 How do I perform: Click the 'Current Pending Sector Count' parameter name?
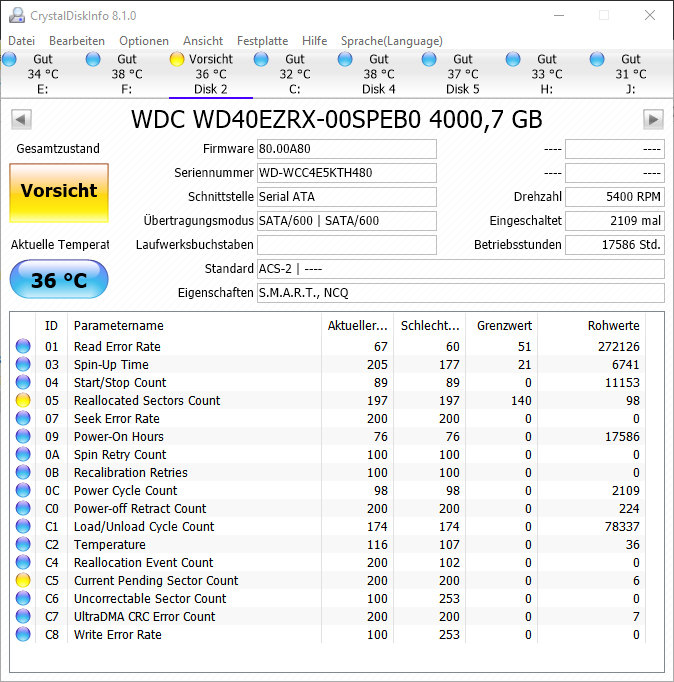point(156,580)
